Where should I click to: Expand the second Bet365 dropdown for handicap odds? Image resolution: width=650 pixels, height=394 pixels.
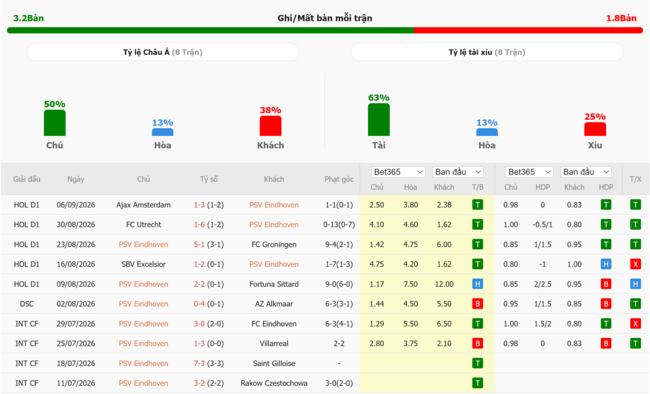pyautogui.click(x=529, y=172)
